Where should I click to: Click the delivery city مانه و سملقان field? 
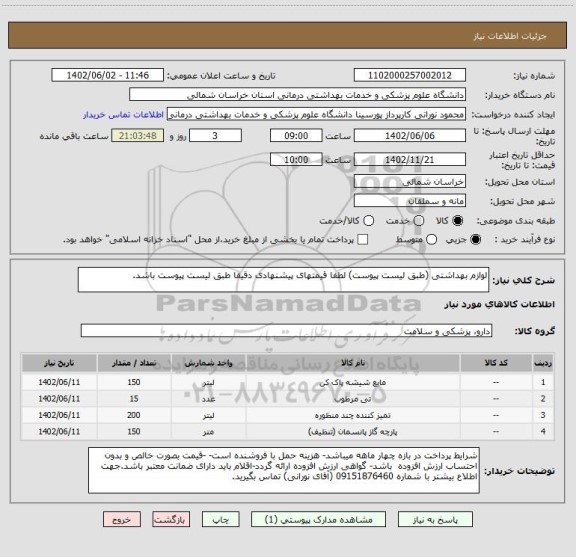410,201
